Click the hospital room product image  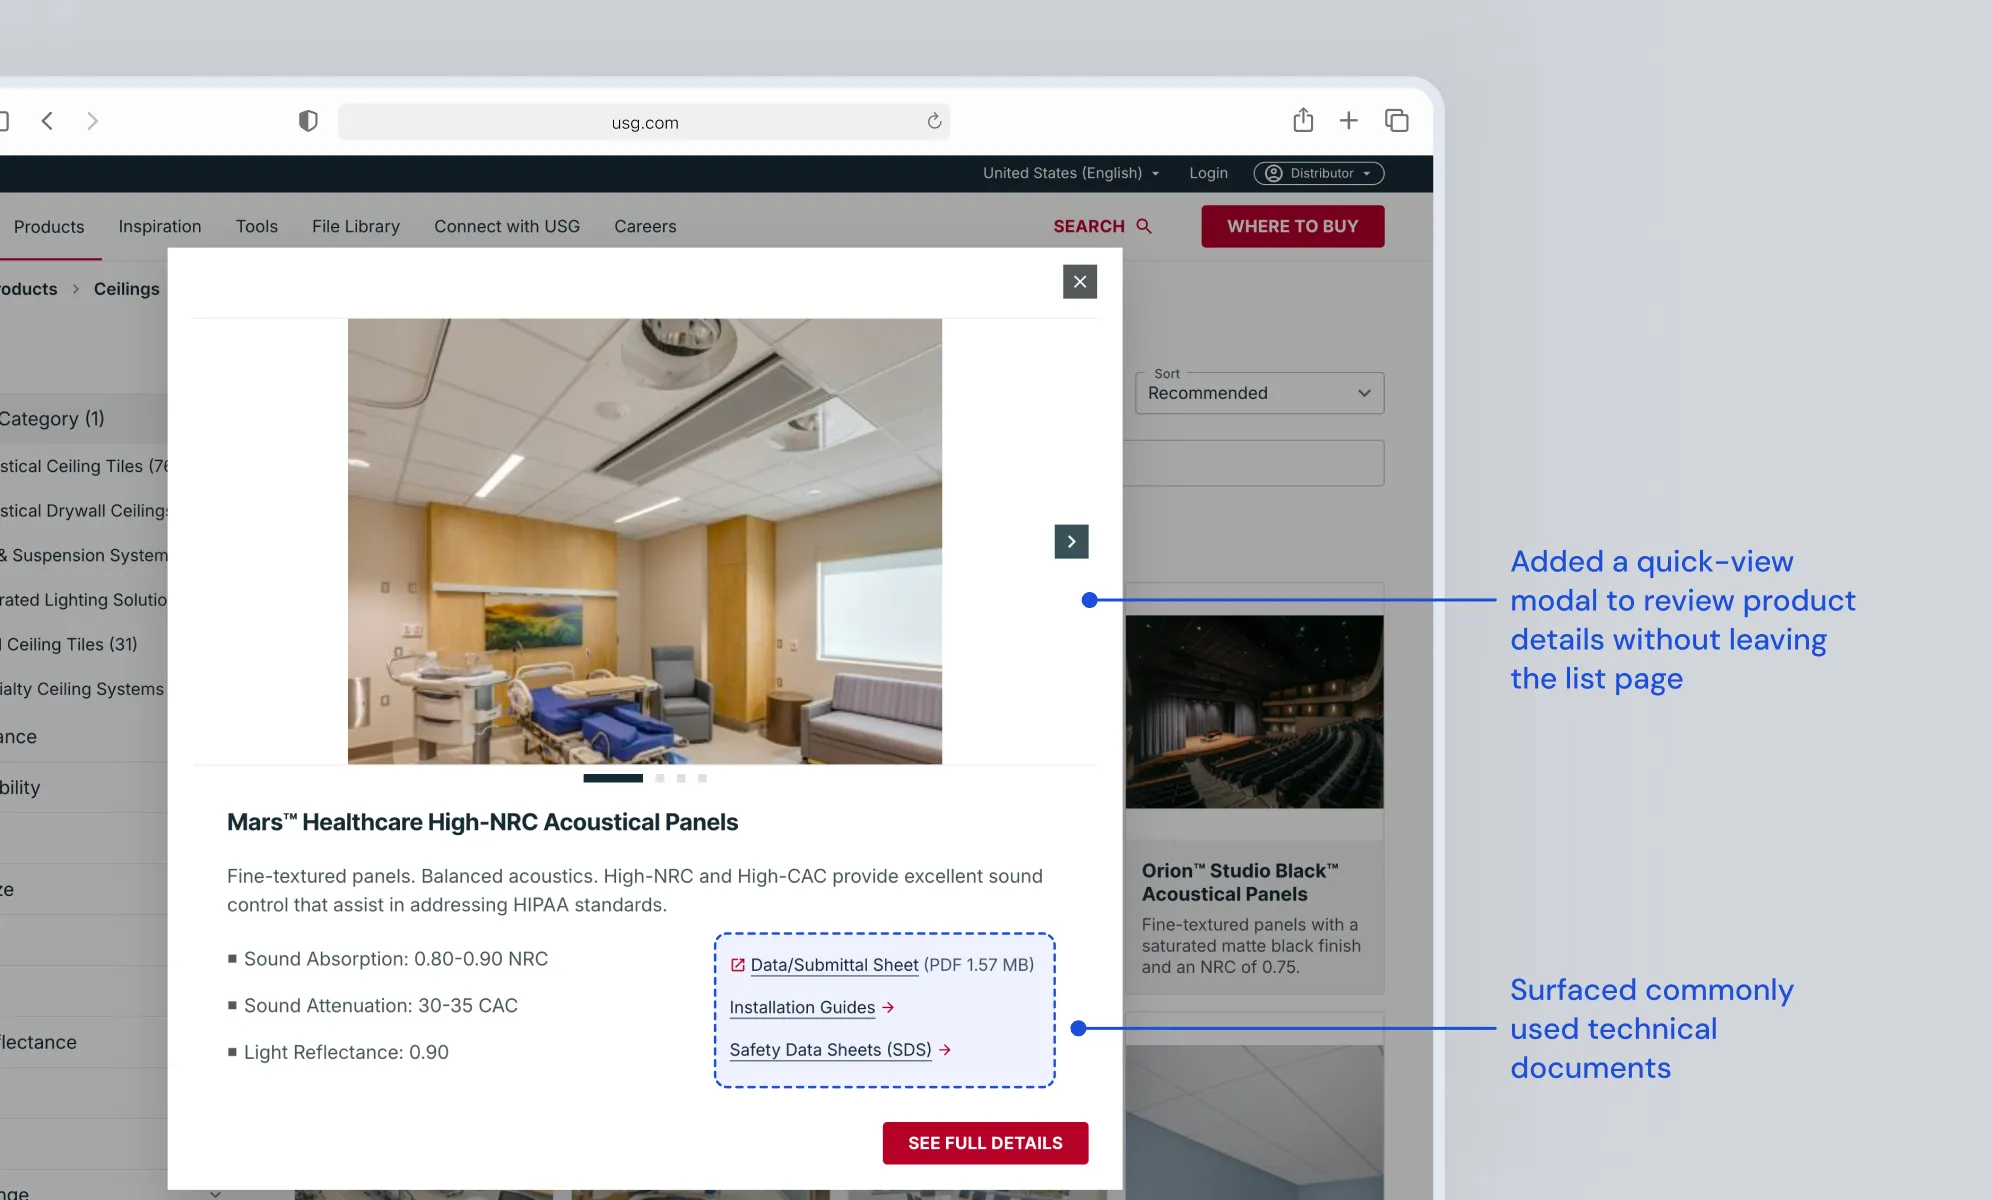click(645, 541)
